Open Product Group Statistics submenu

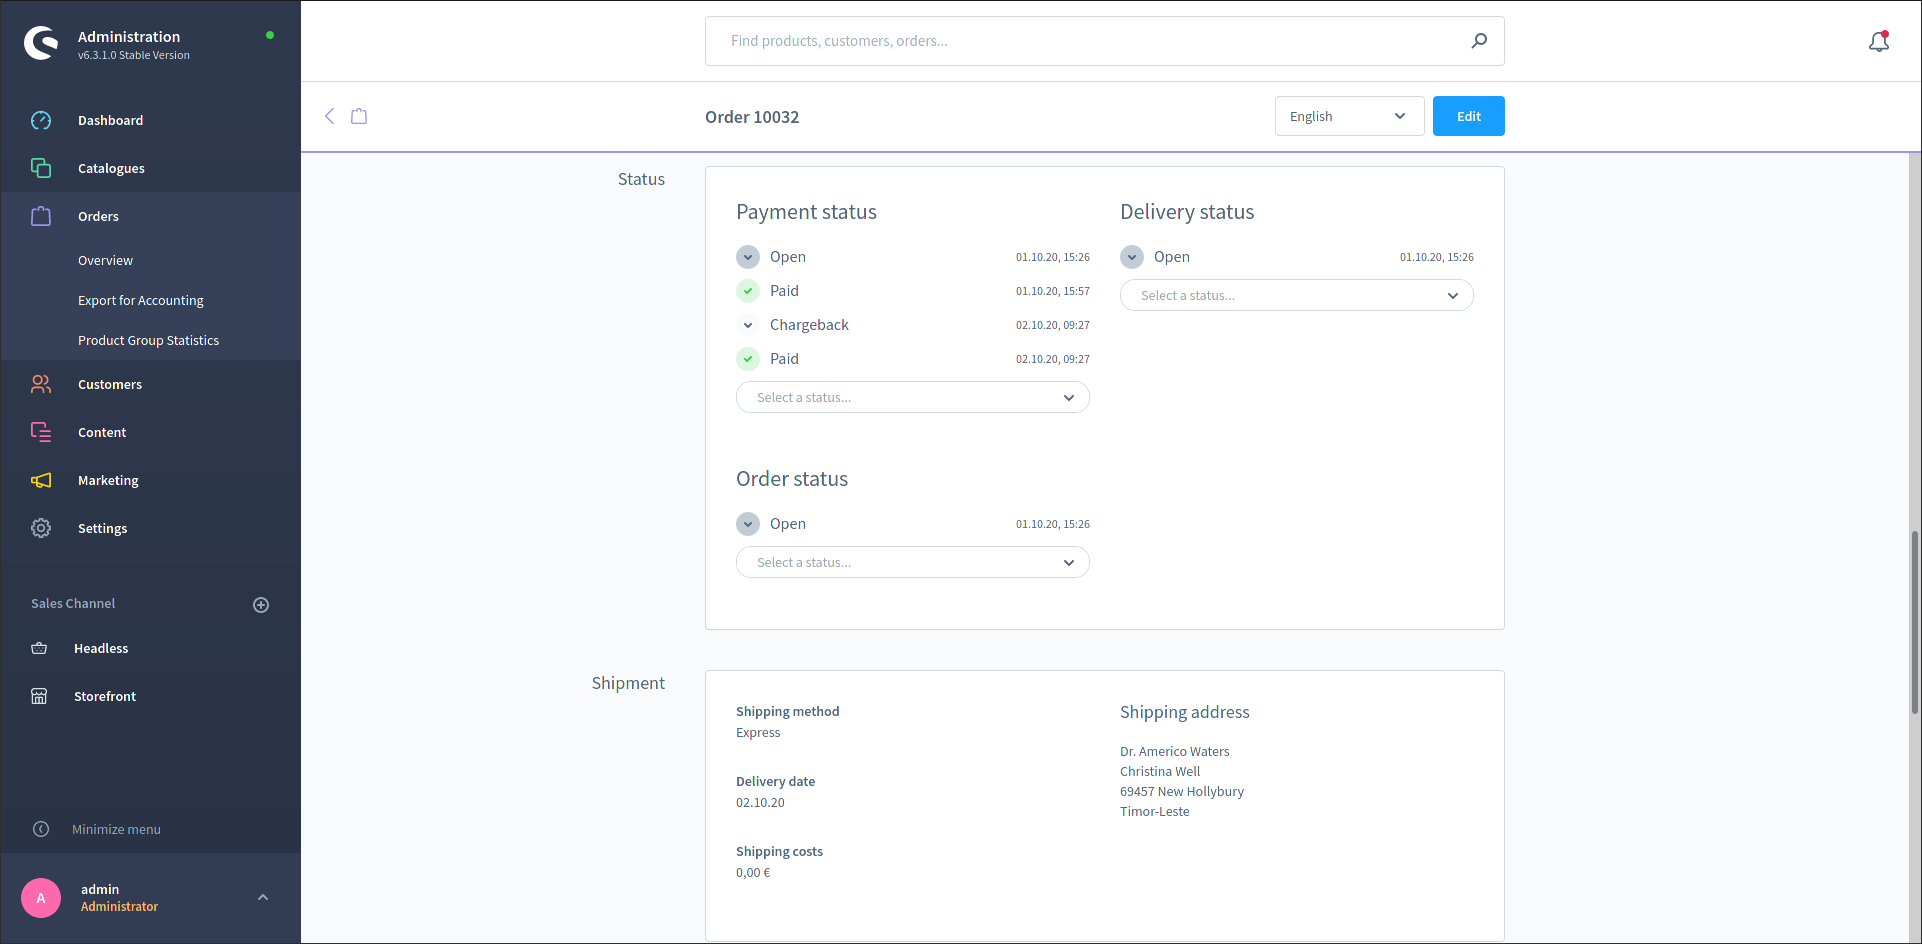[148, 340]
